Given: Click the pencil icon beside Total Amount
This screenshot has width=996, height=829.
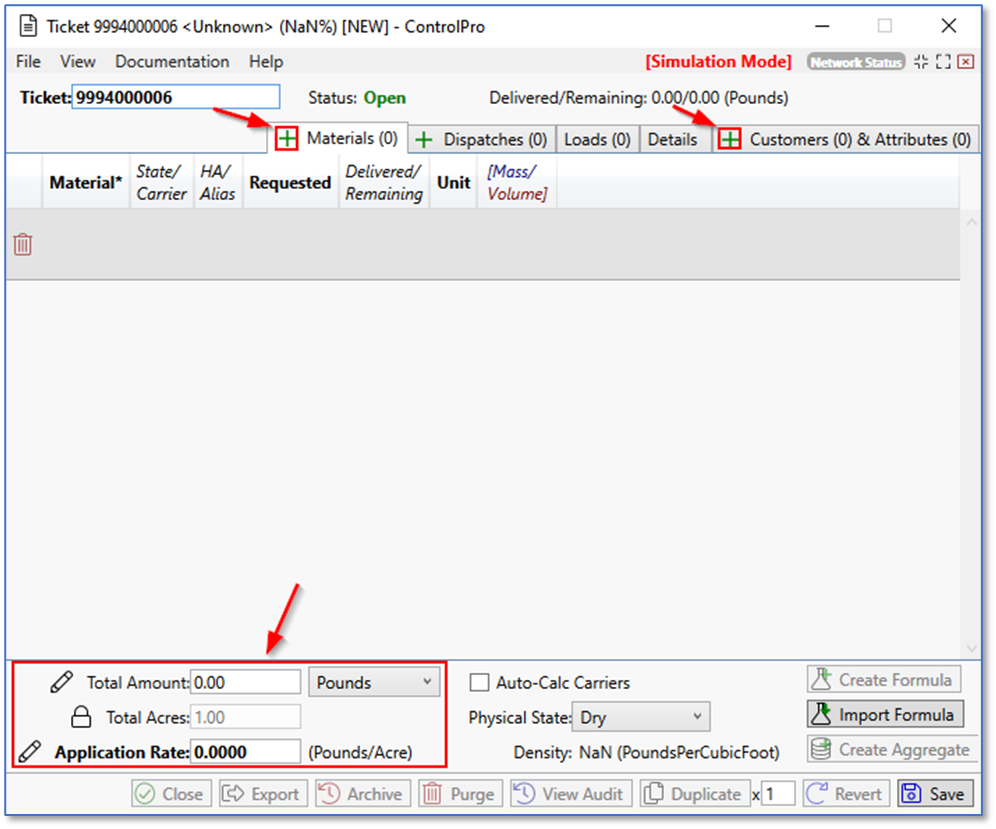Looking at the screenshot, I should (62, 681).
